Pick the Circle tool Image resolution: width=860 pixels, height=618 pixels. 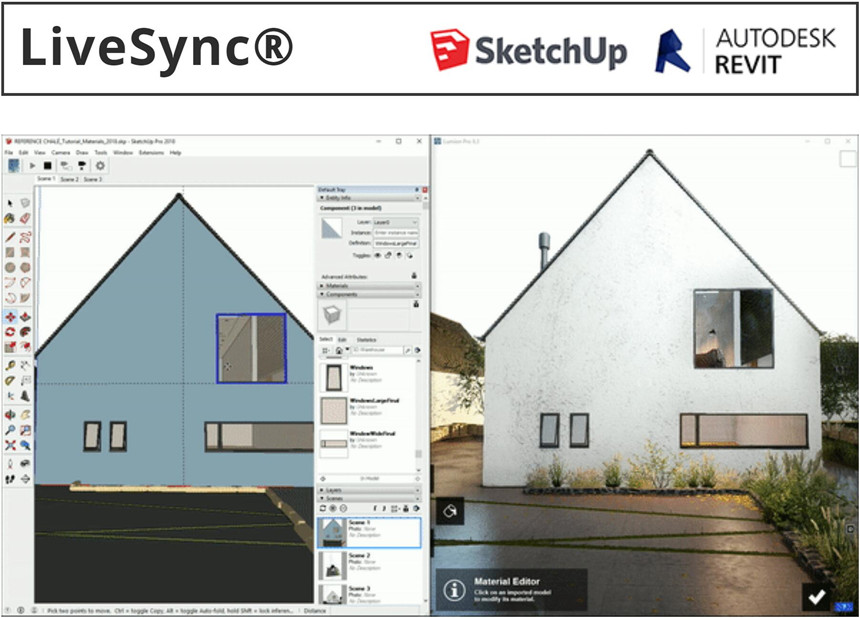pyautogui.click(x=10, y=268)
